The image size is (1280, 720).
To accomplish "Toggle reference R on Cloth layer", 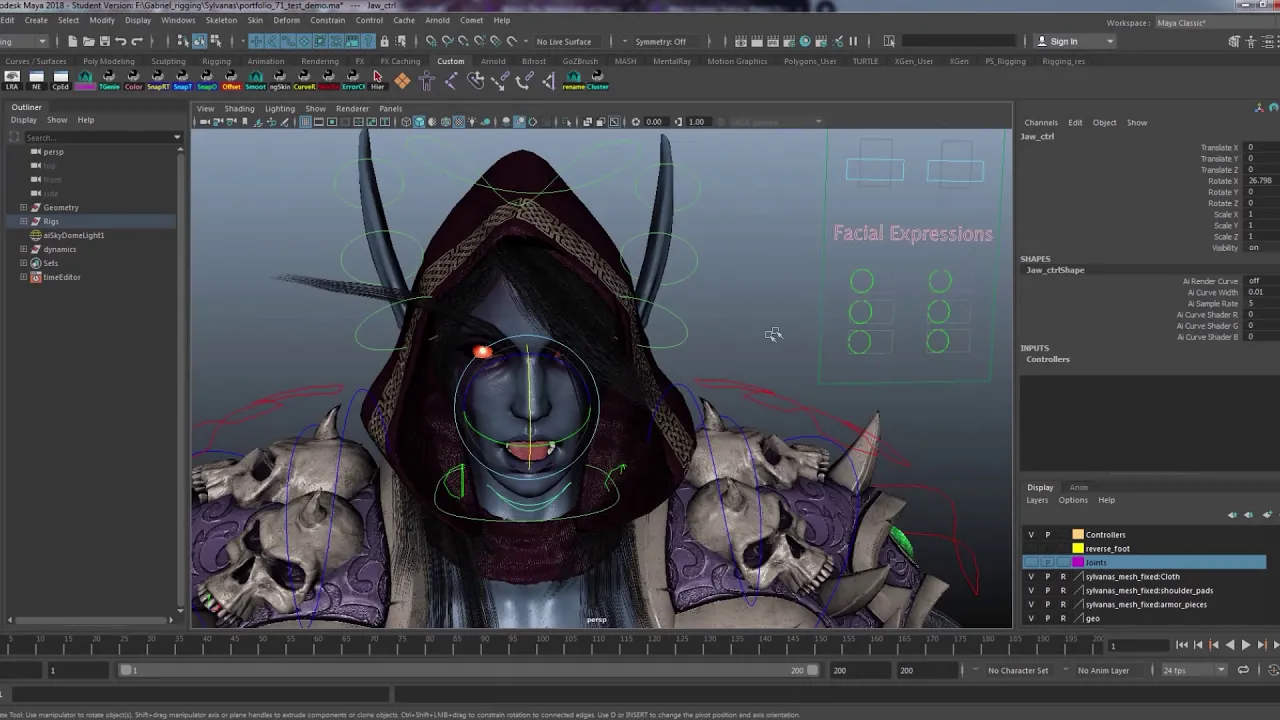I will pos(1063,577).
